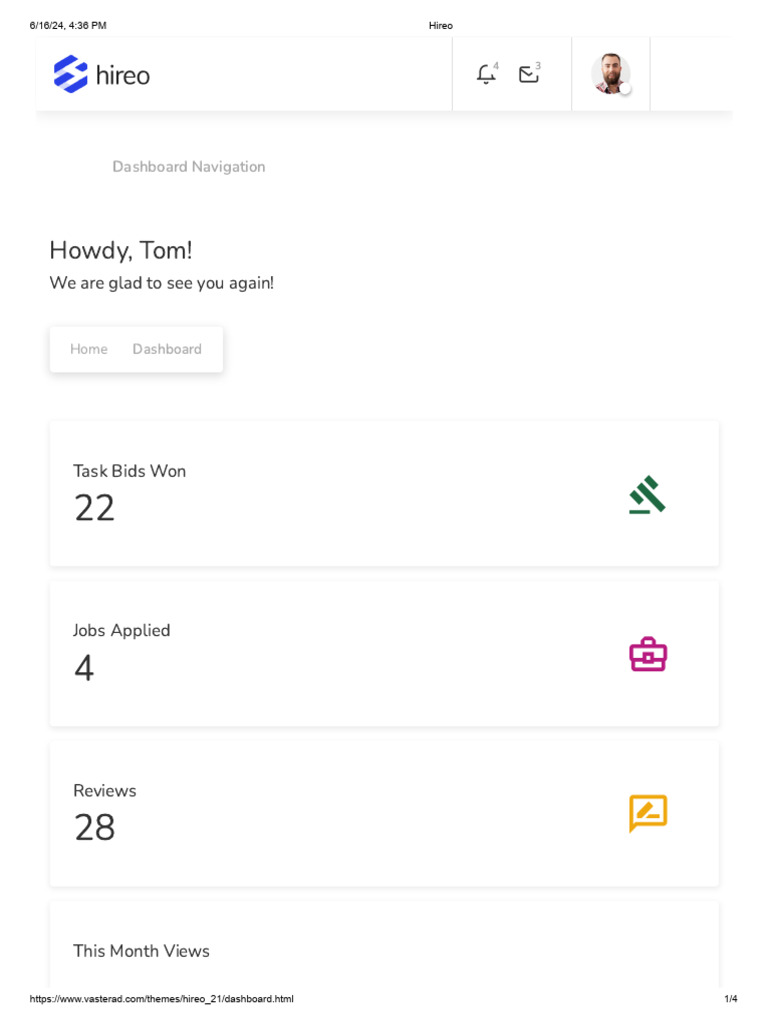Open the user avatar menu
This screenshot has width=768, height=1024.
610,74
